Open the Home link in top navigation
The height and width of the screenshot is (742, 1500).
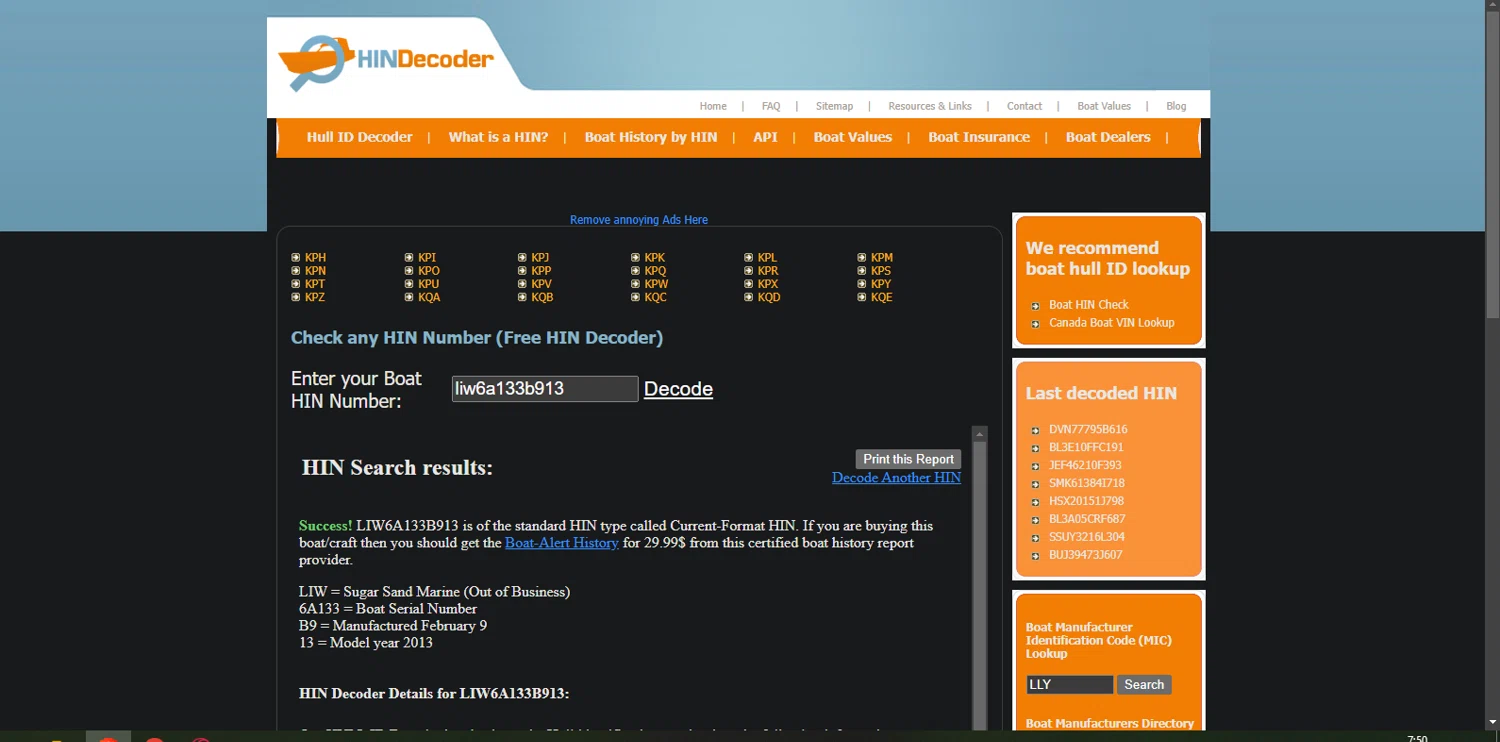pyautogui.click(x=713, y=106)
